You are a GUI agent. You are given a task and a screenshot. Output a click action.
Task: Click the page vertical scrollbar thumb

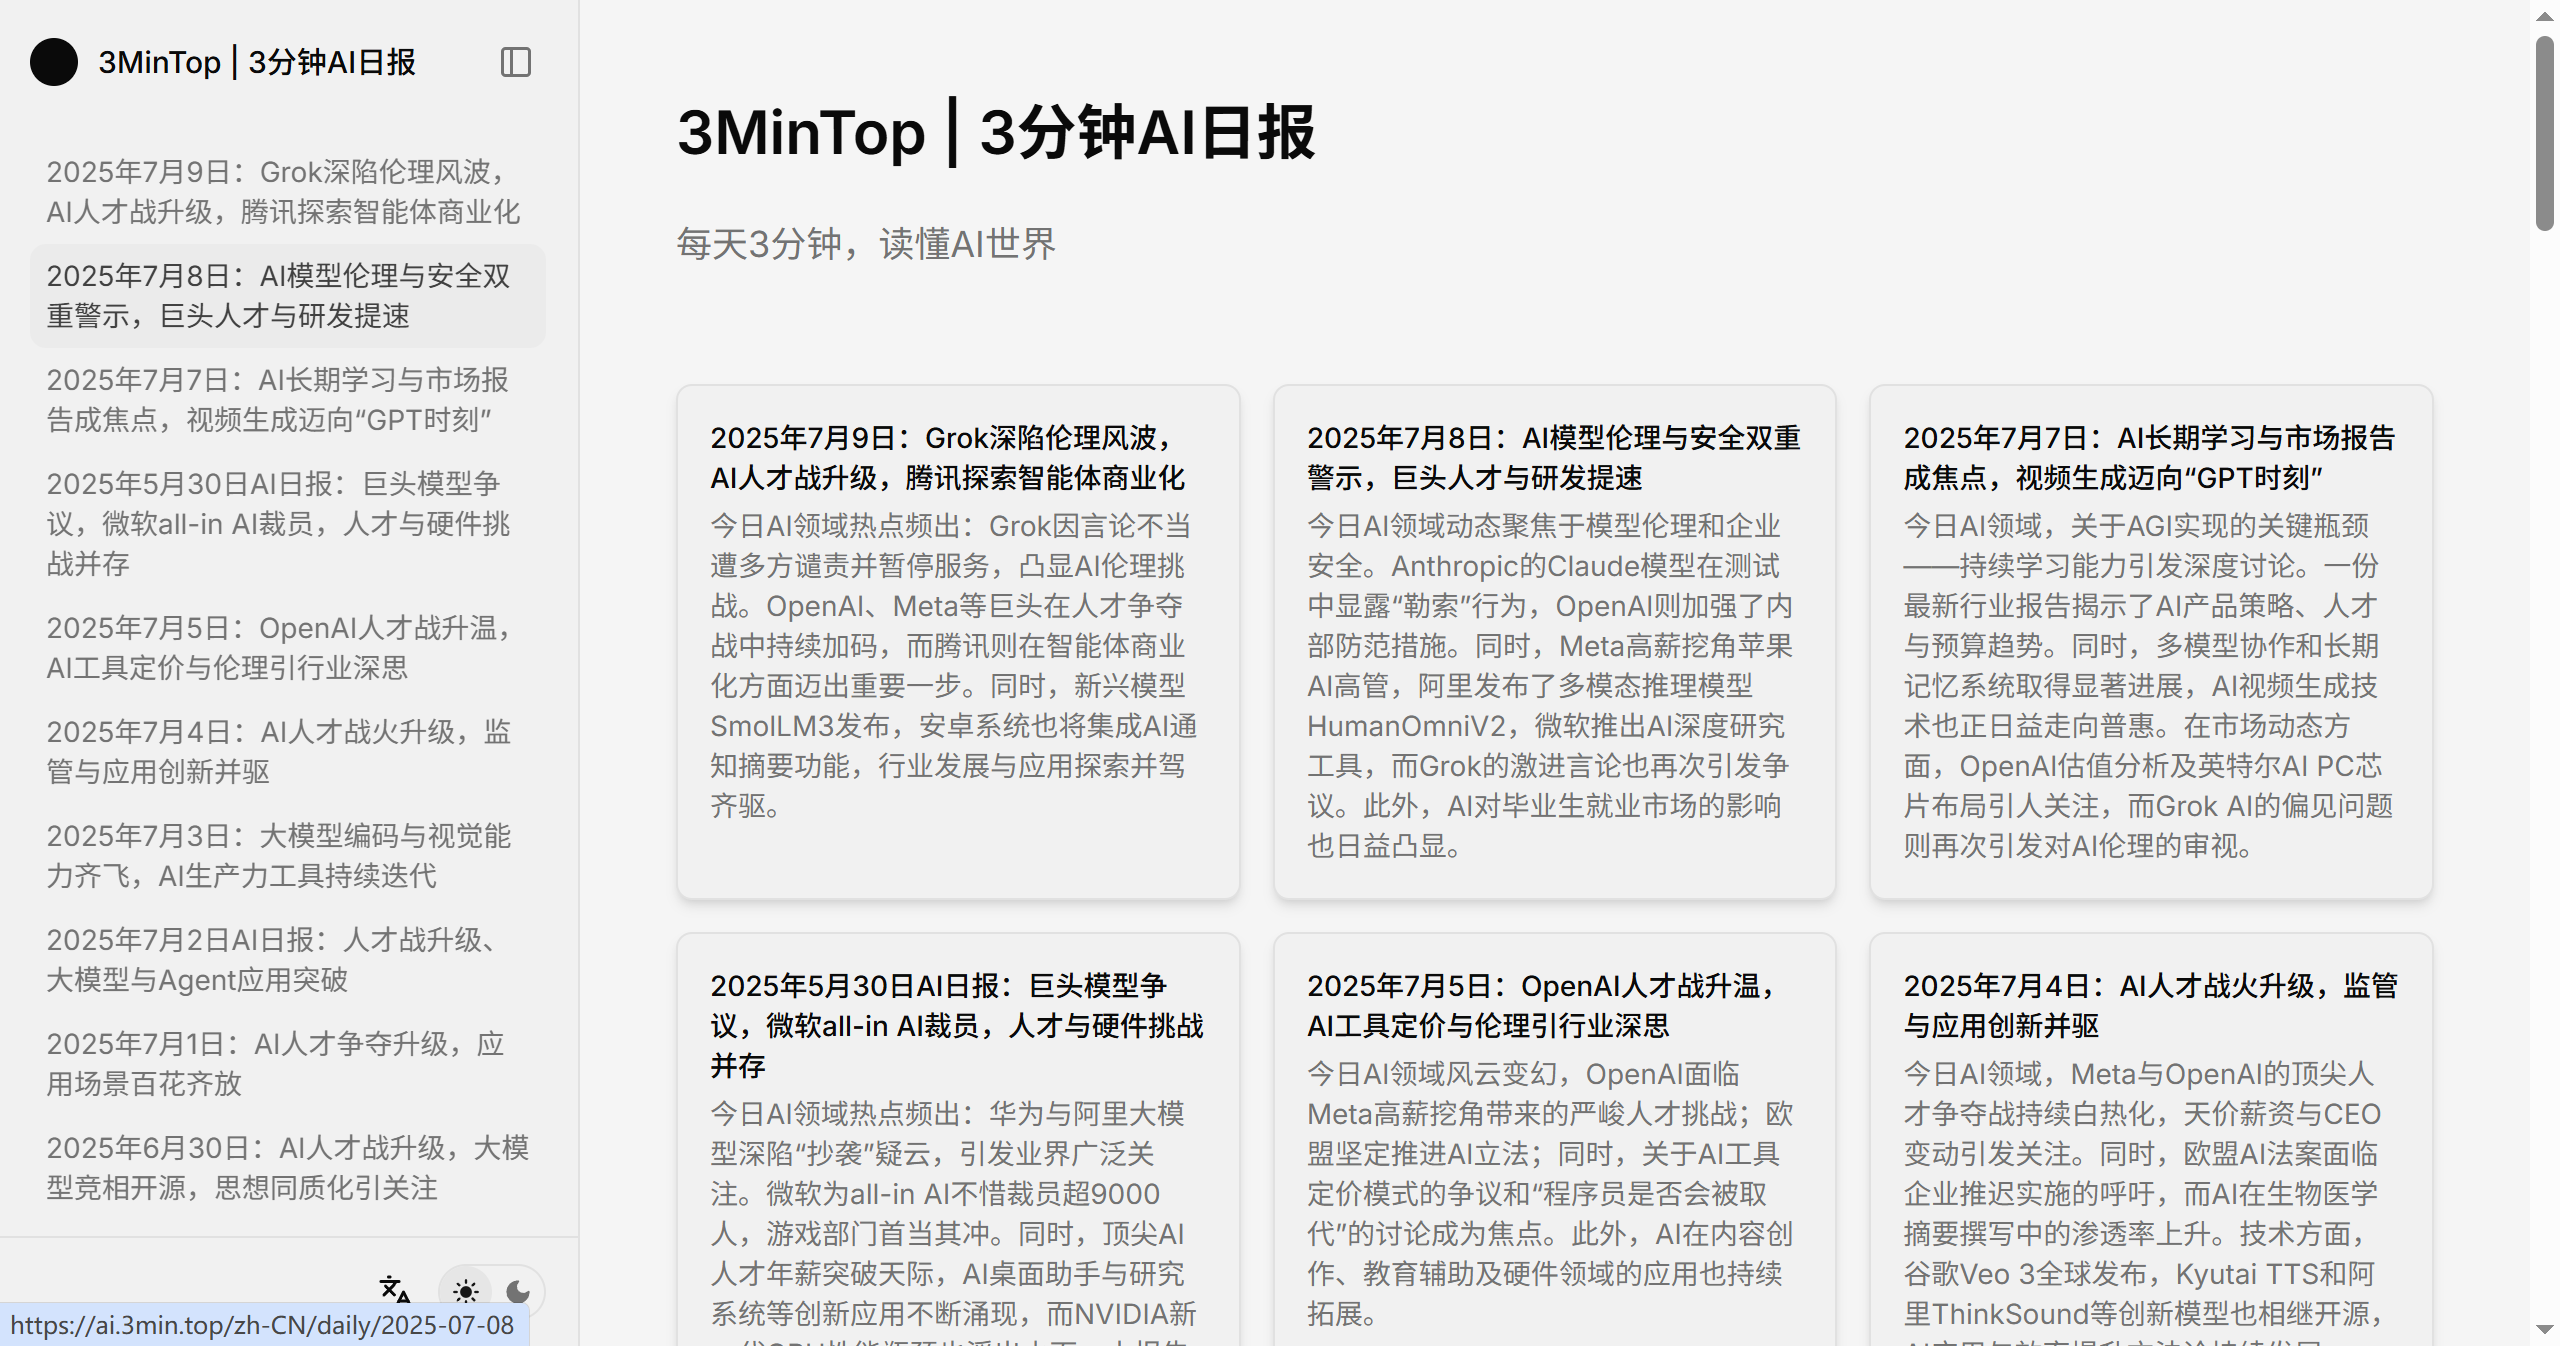[x=2545, y=134]
